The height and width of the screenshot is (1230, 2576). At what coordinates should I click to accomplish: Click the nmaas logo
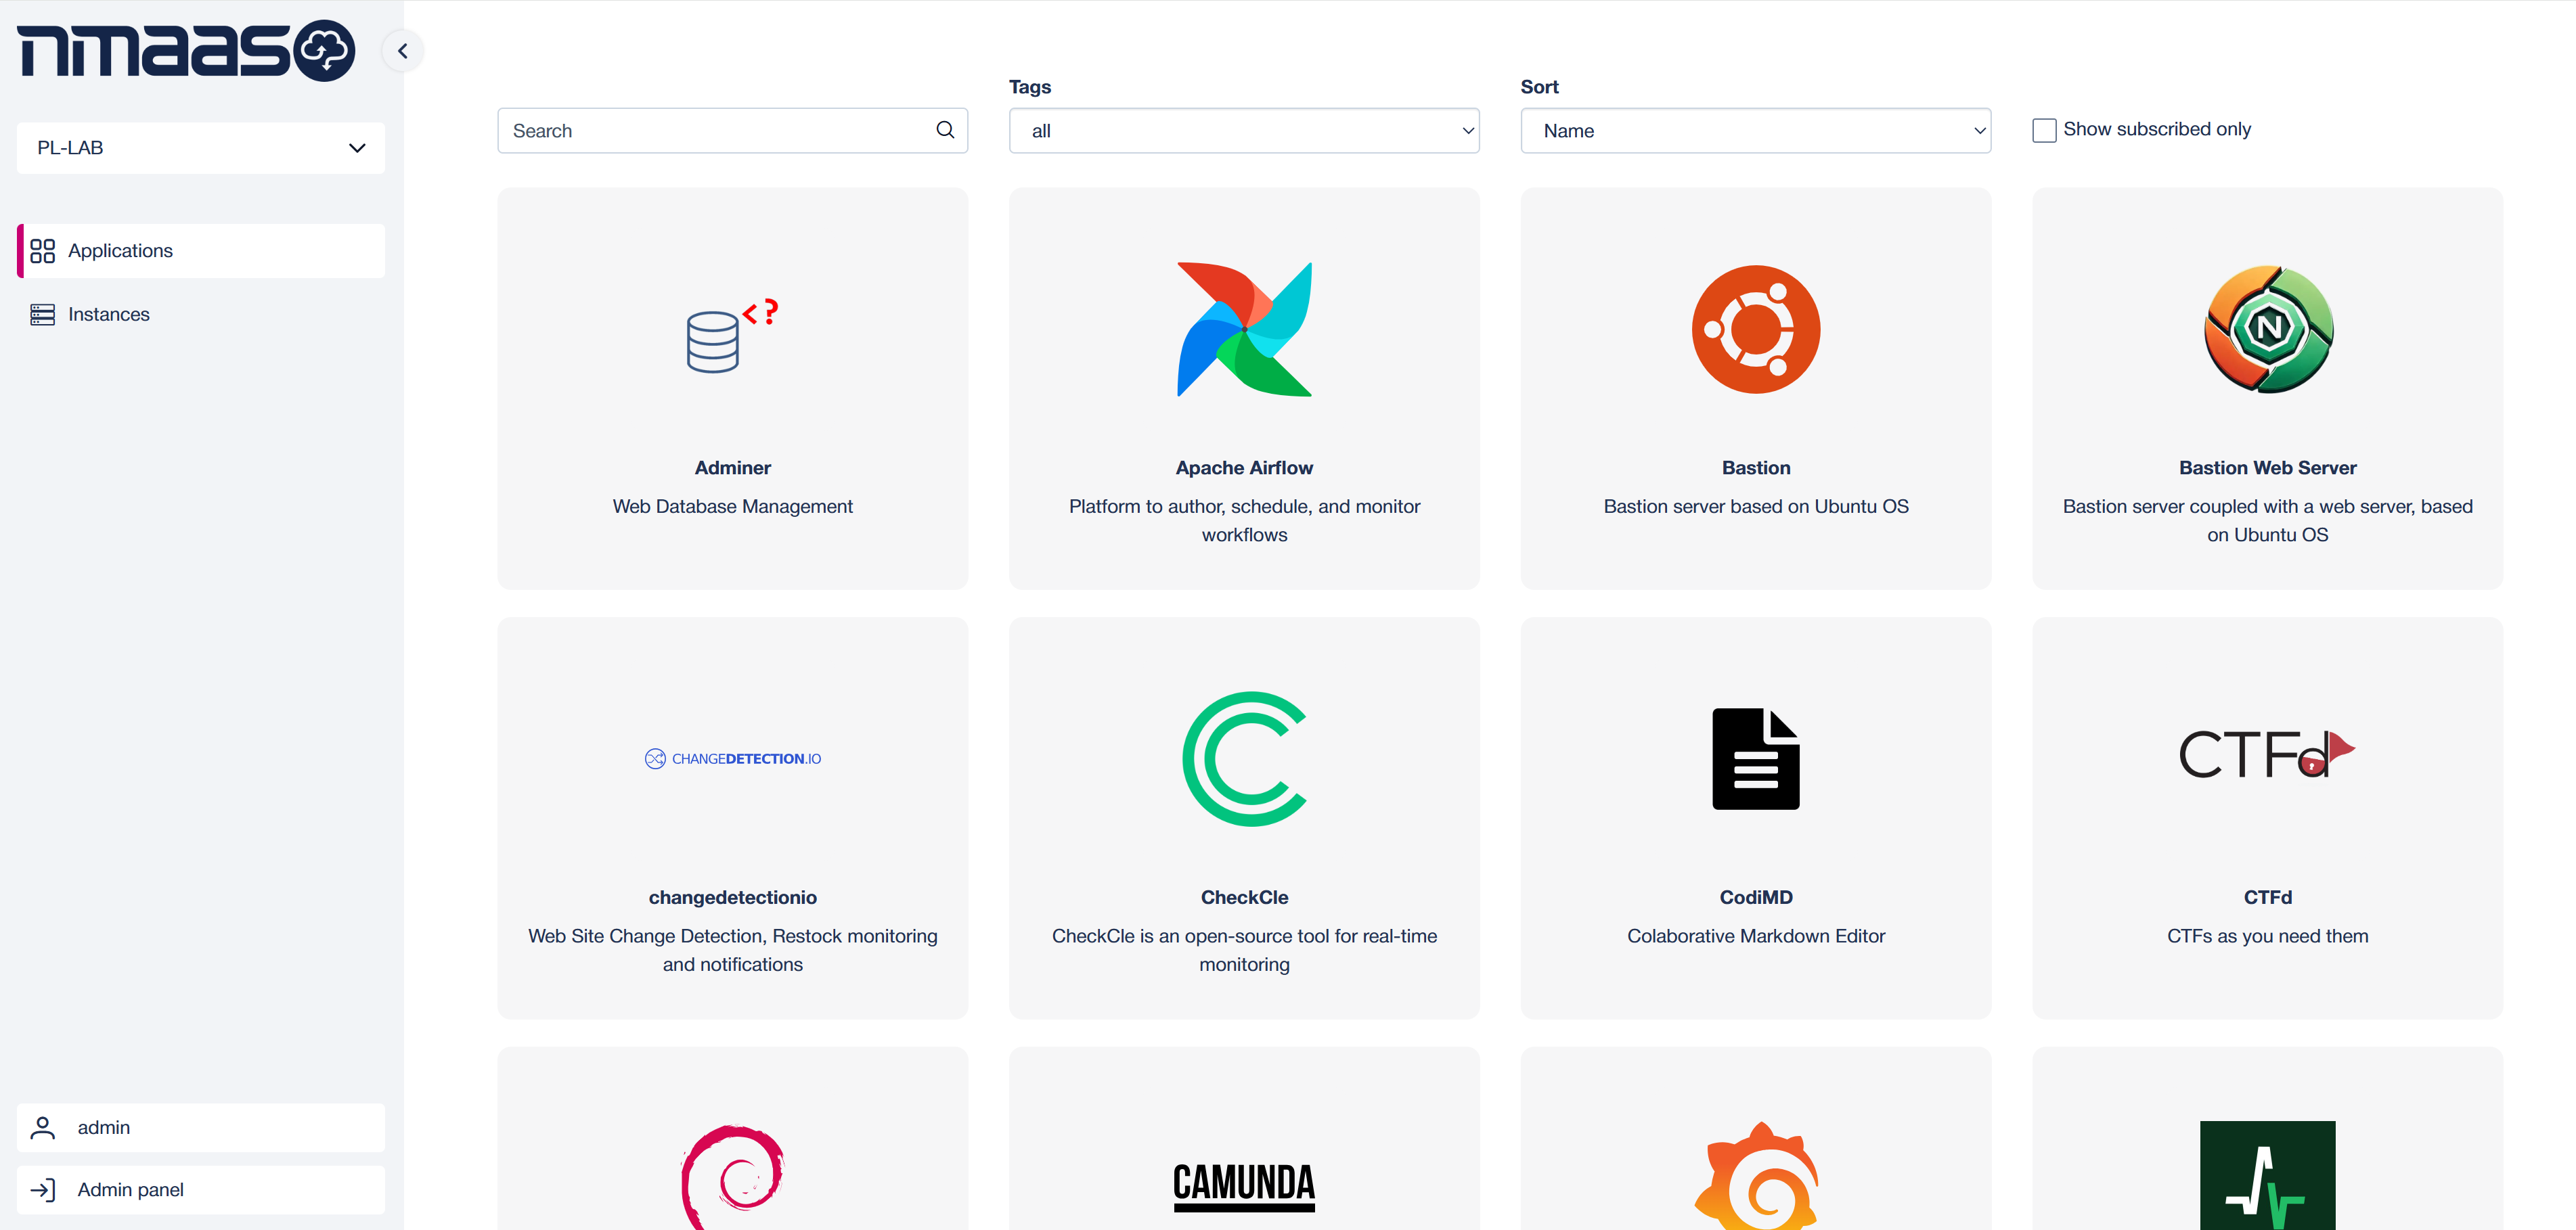pyautogui.click(x=186, y=50)
